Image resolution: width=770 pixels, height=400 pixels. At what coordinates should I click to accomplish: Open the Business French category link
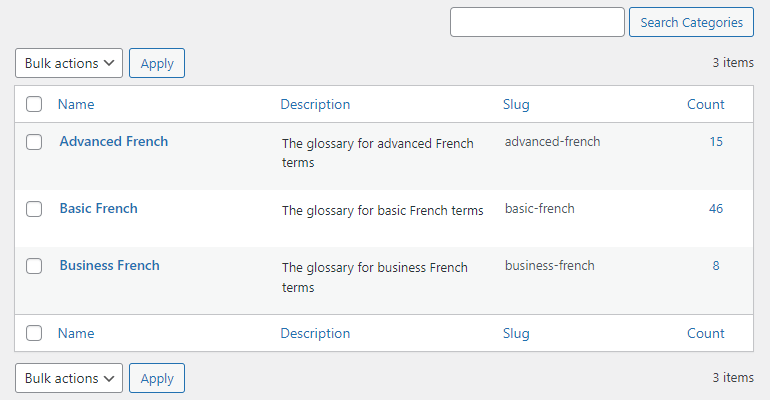tap(109, 265)
